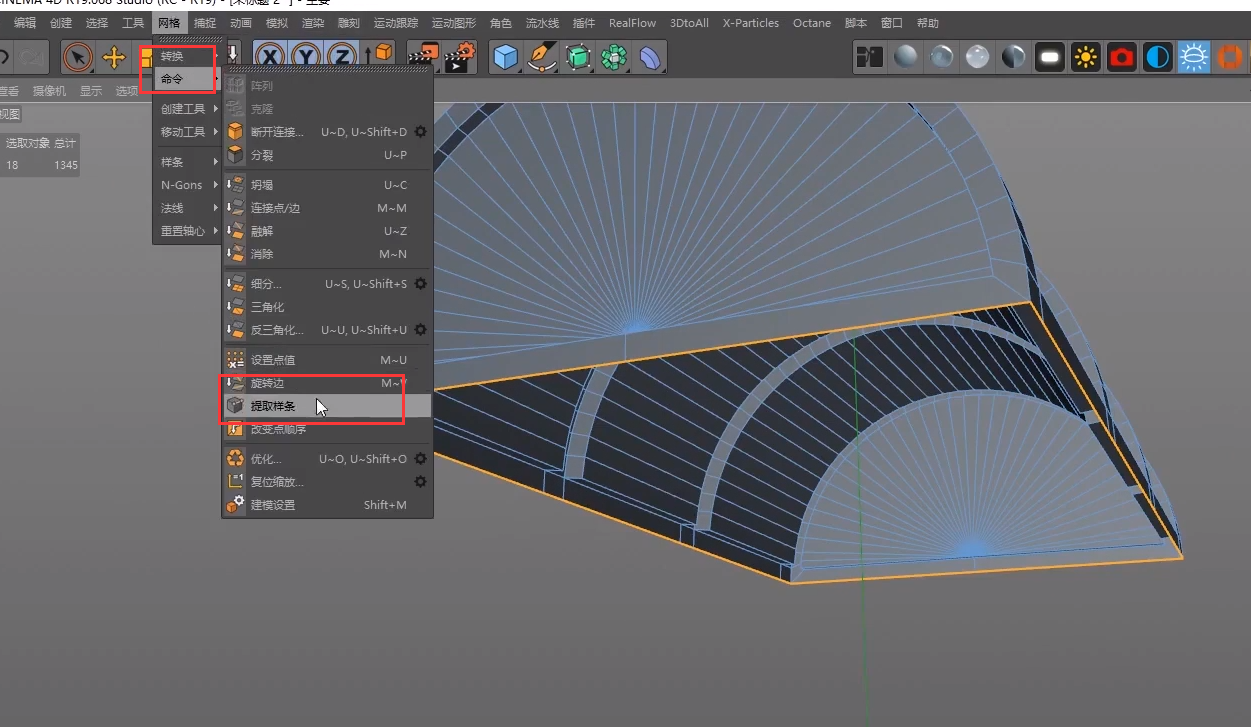Click the green array cloner icon

pyautogui.click(x=613, y=58)
